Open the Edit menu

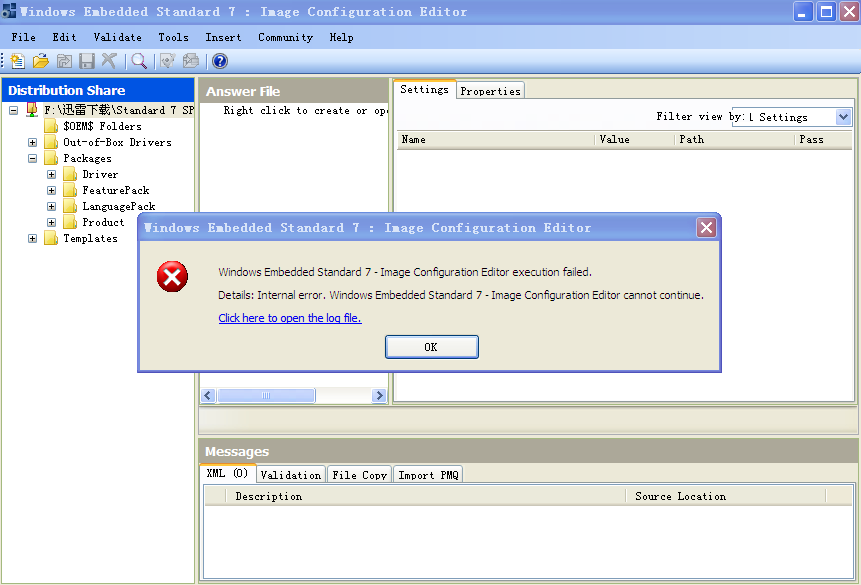64,37
